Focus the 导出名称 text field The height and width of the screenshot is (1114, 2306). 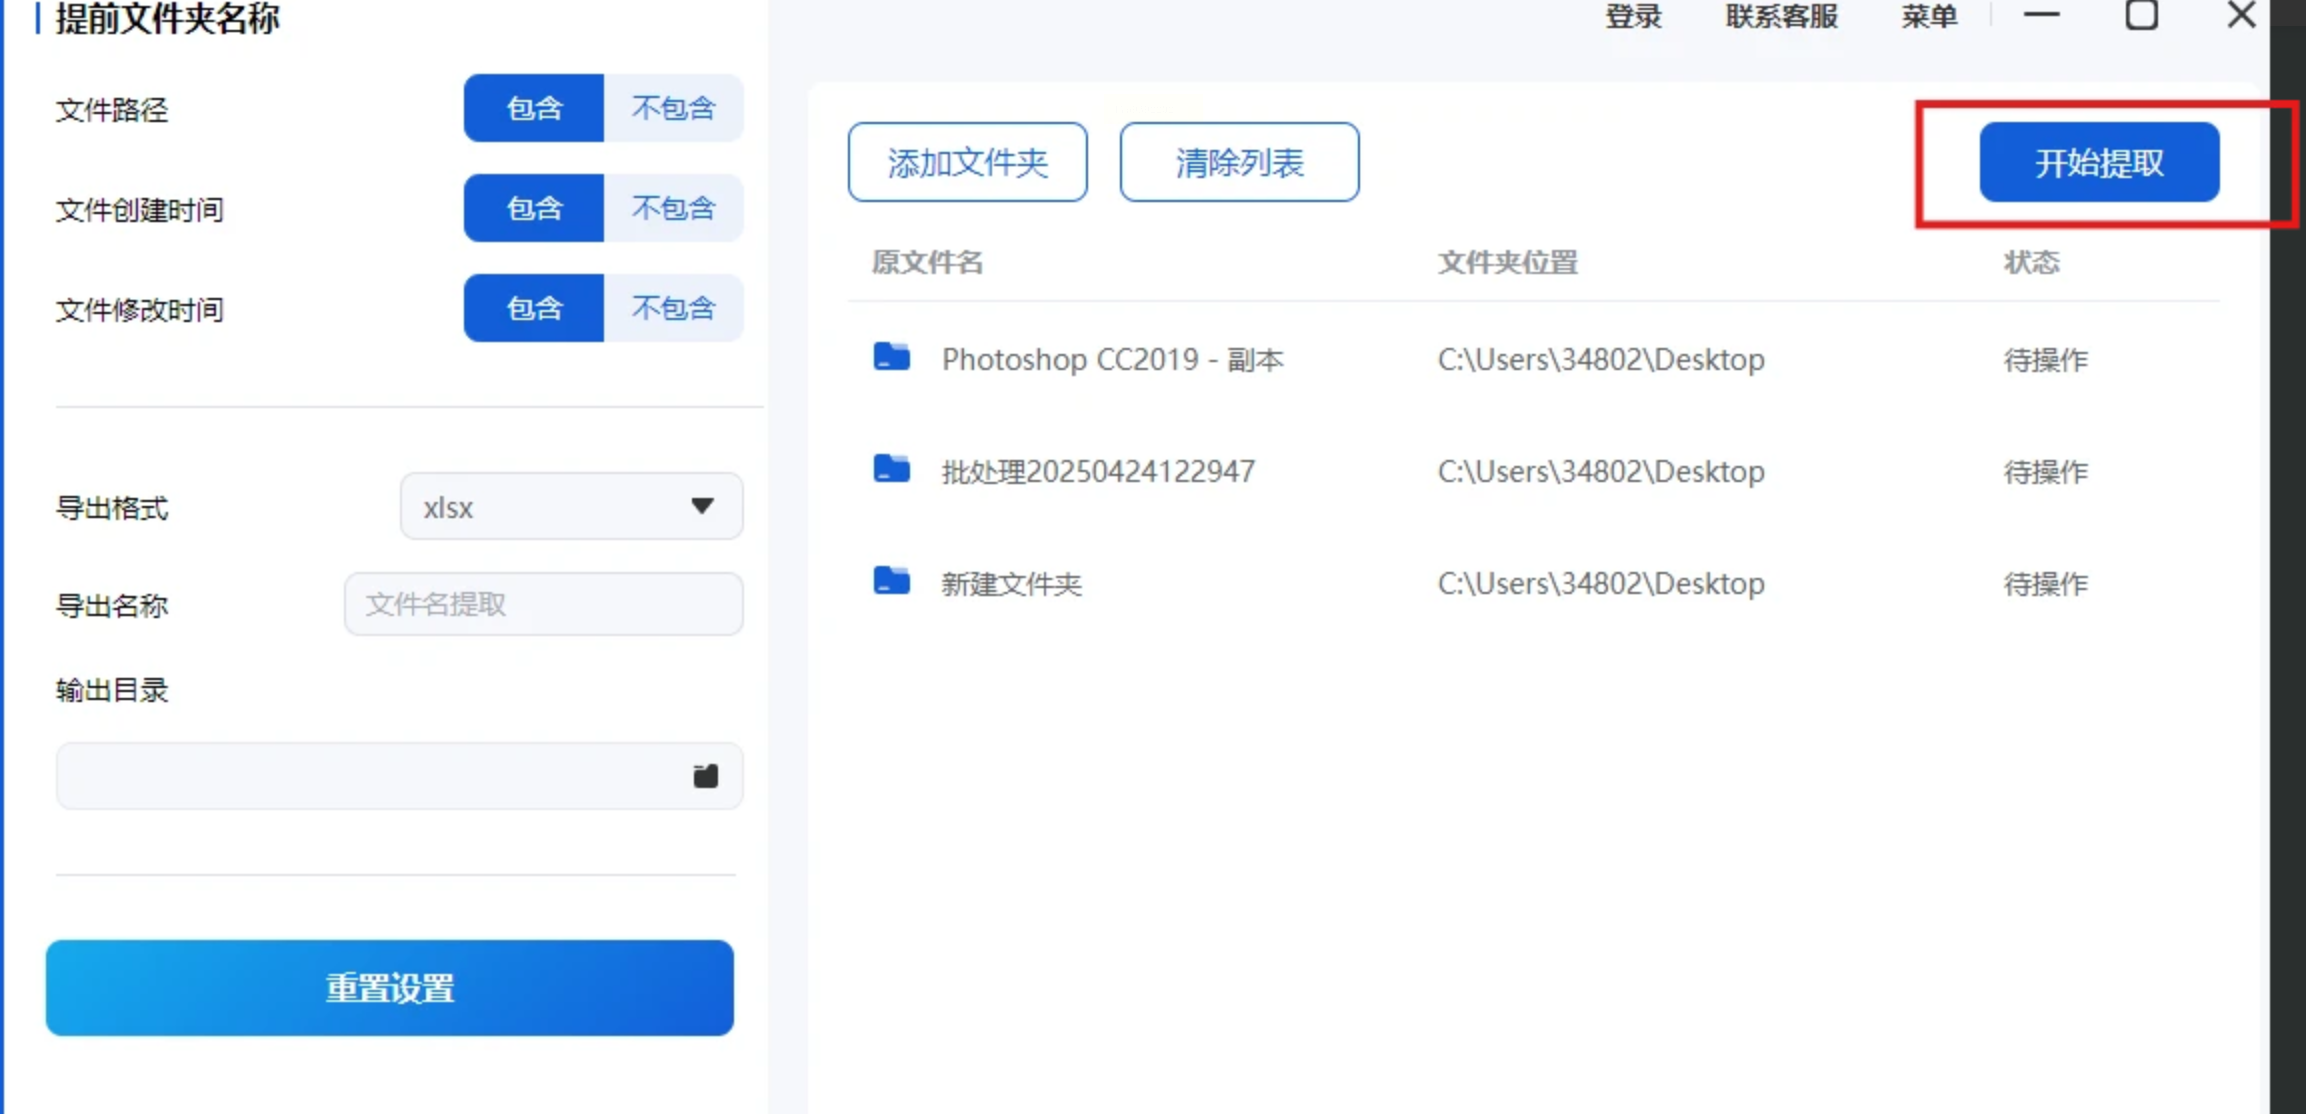pos(543,604)
